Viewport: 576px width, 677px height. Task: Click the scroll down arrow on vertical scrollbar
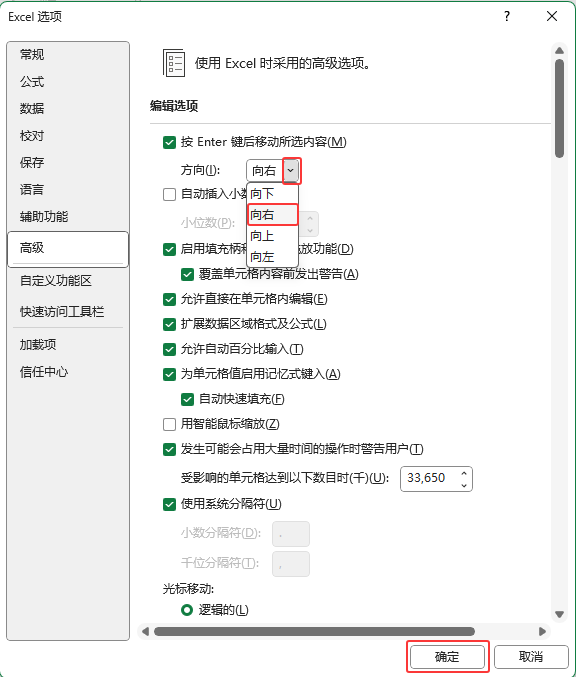[x=560, y=614]
